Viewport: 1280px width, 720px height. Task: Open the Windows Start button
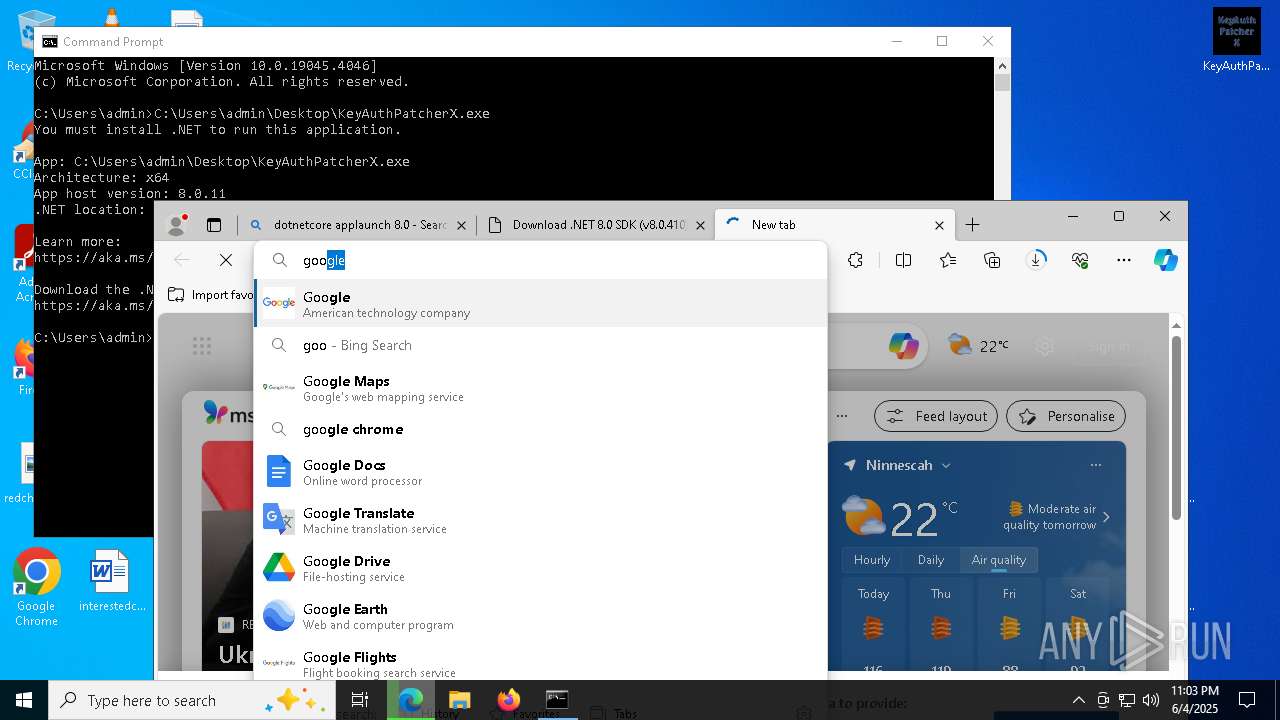coord(24,700)
